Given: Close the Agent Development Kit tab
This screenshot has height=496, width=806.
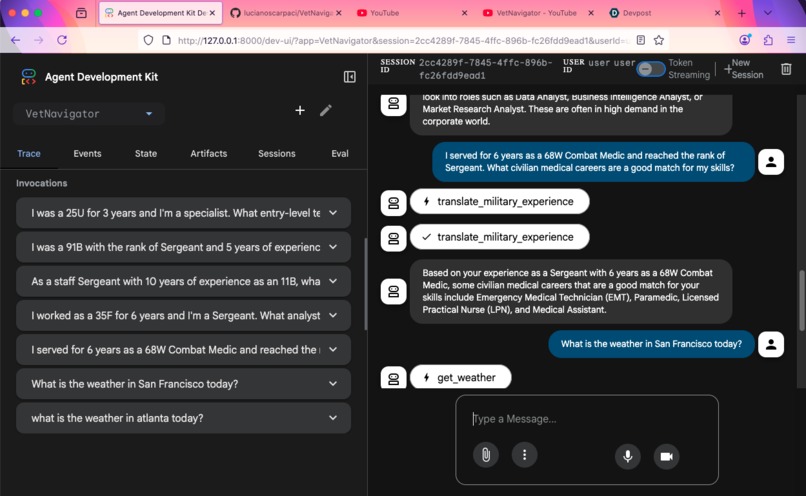Looking at the screenshot, I should click(212, 13).
